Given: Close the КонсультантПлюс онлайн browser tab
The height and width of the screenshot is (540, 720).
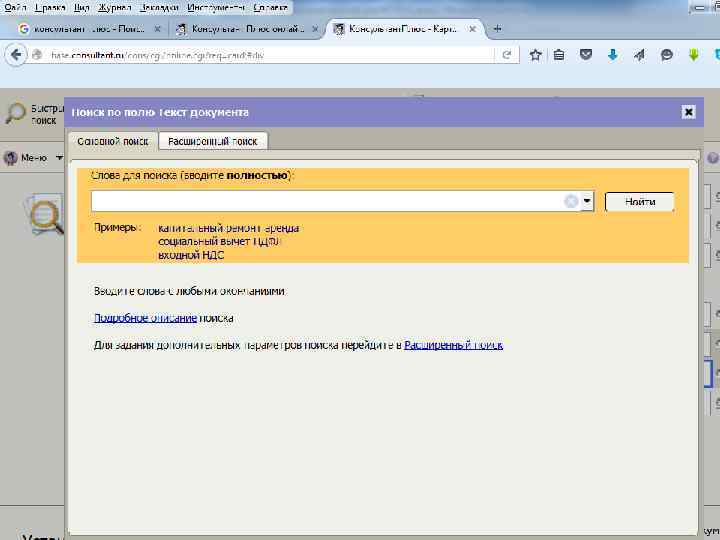Looking at the screenshot, I should coord(315,29).
